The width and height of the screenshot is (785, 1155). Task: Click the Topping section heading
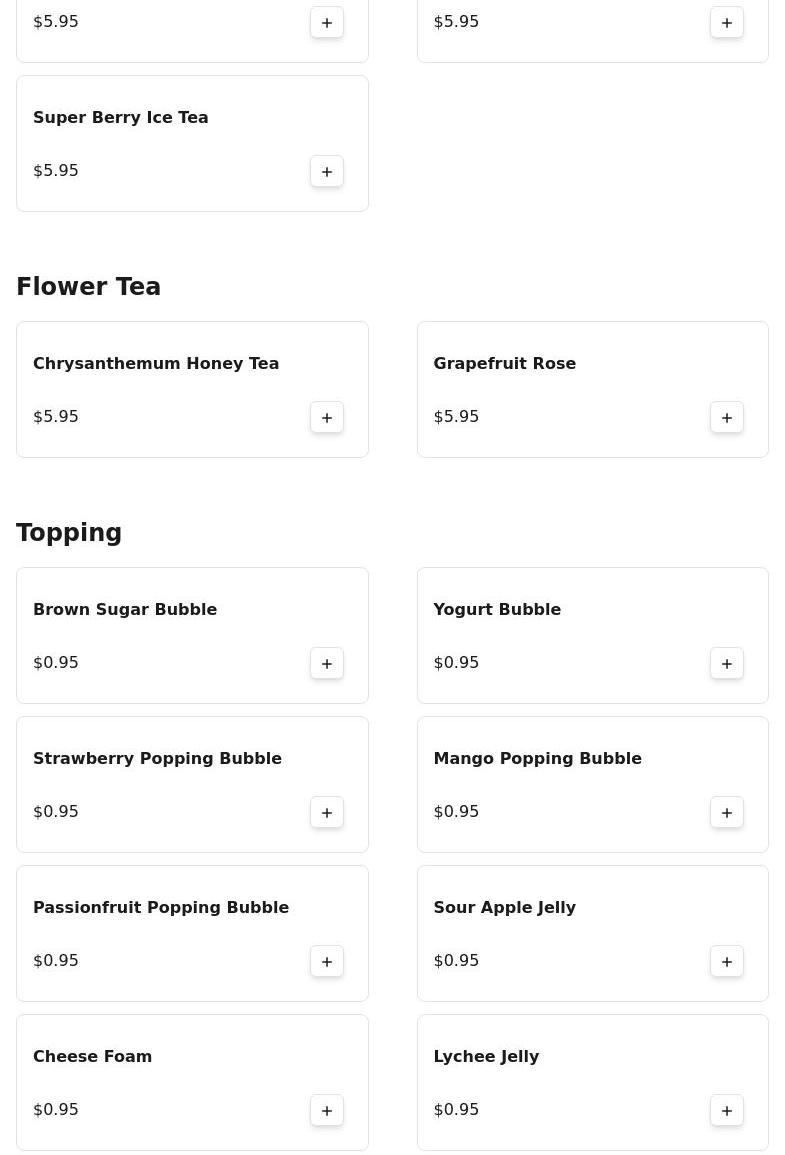(69, 533)
